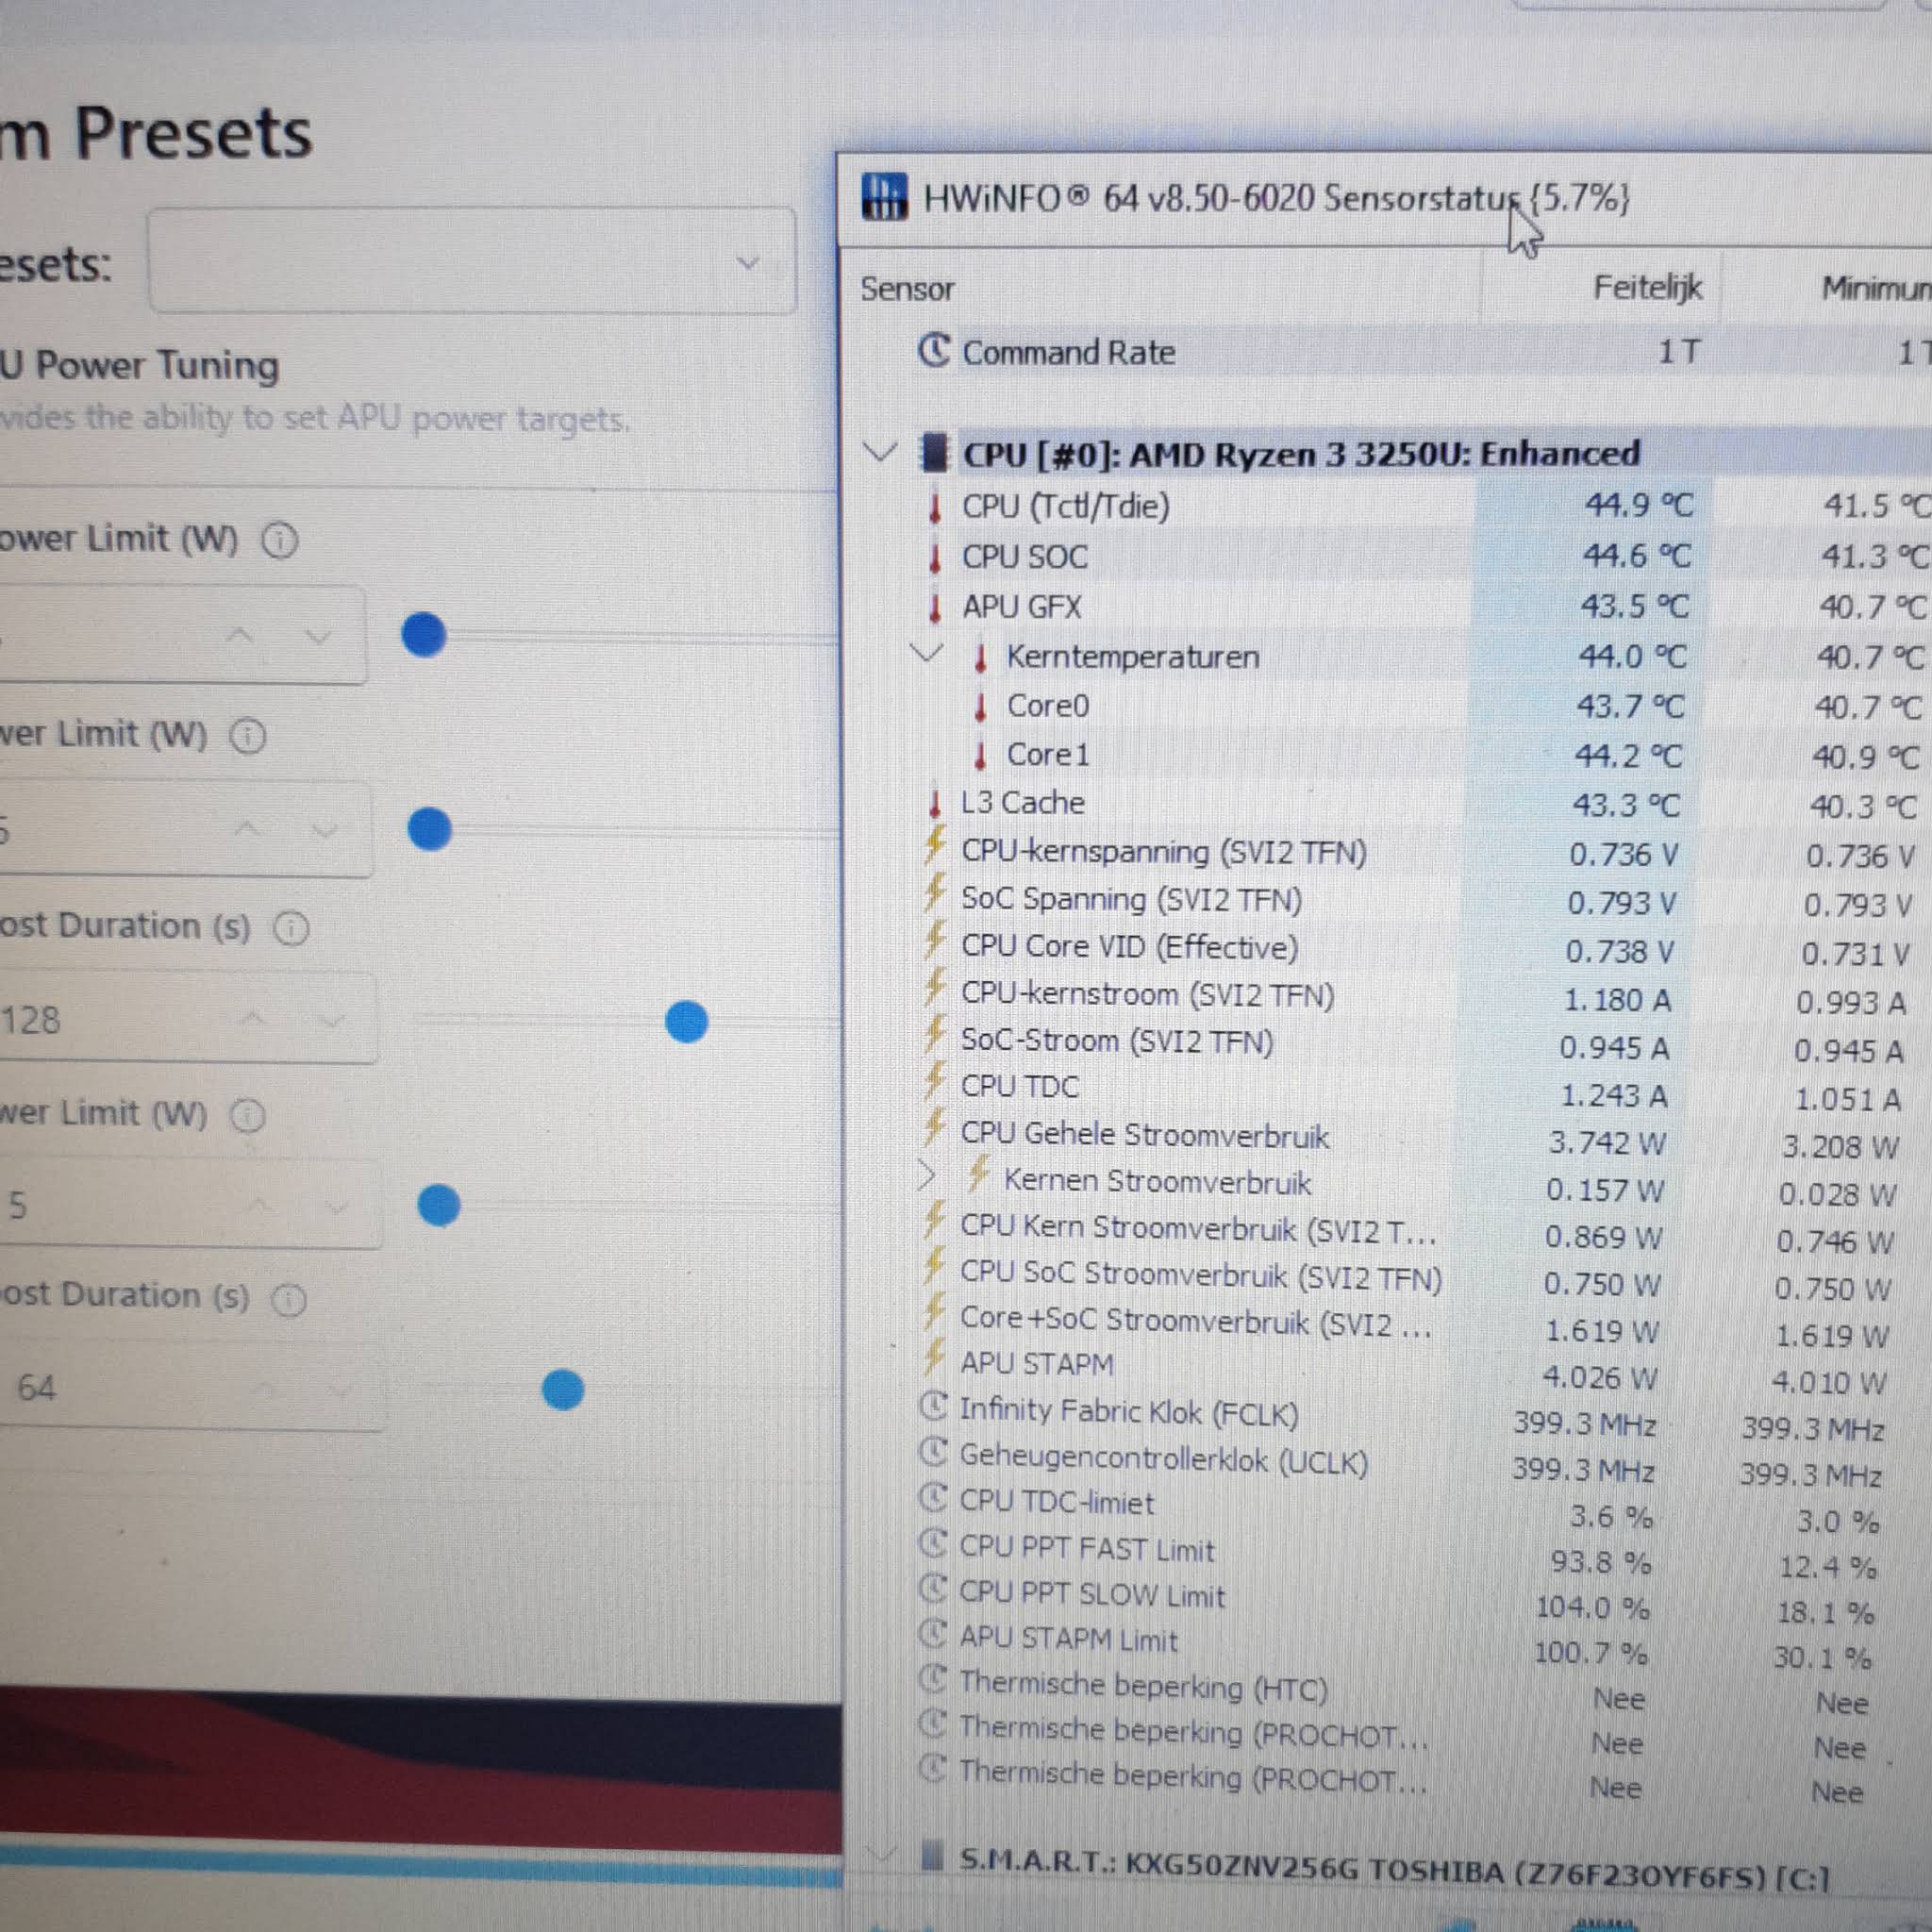Click lightning icon beside APU STAPM
This screenshot has width=1932, height=1932.
click(x=934, y=1358)
